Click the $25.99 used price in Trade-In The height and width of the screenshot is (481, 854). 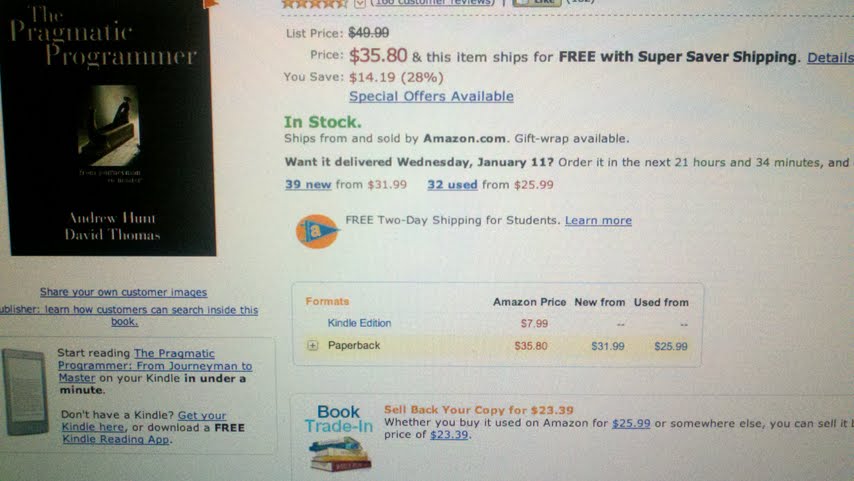click(x=631, y=423)
